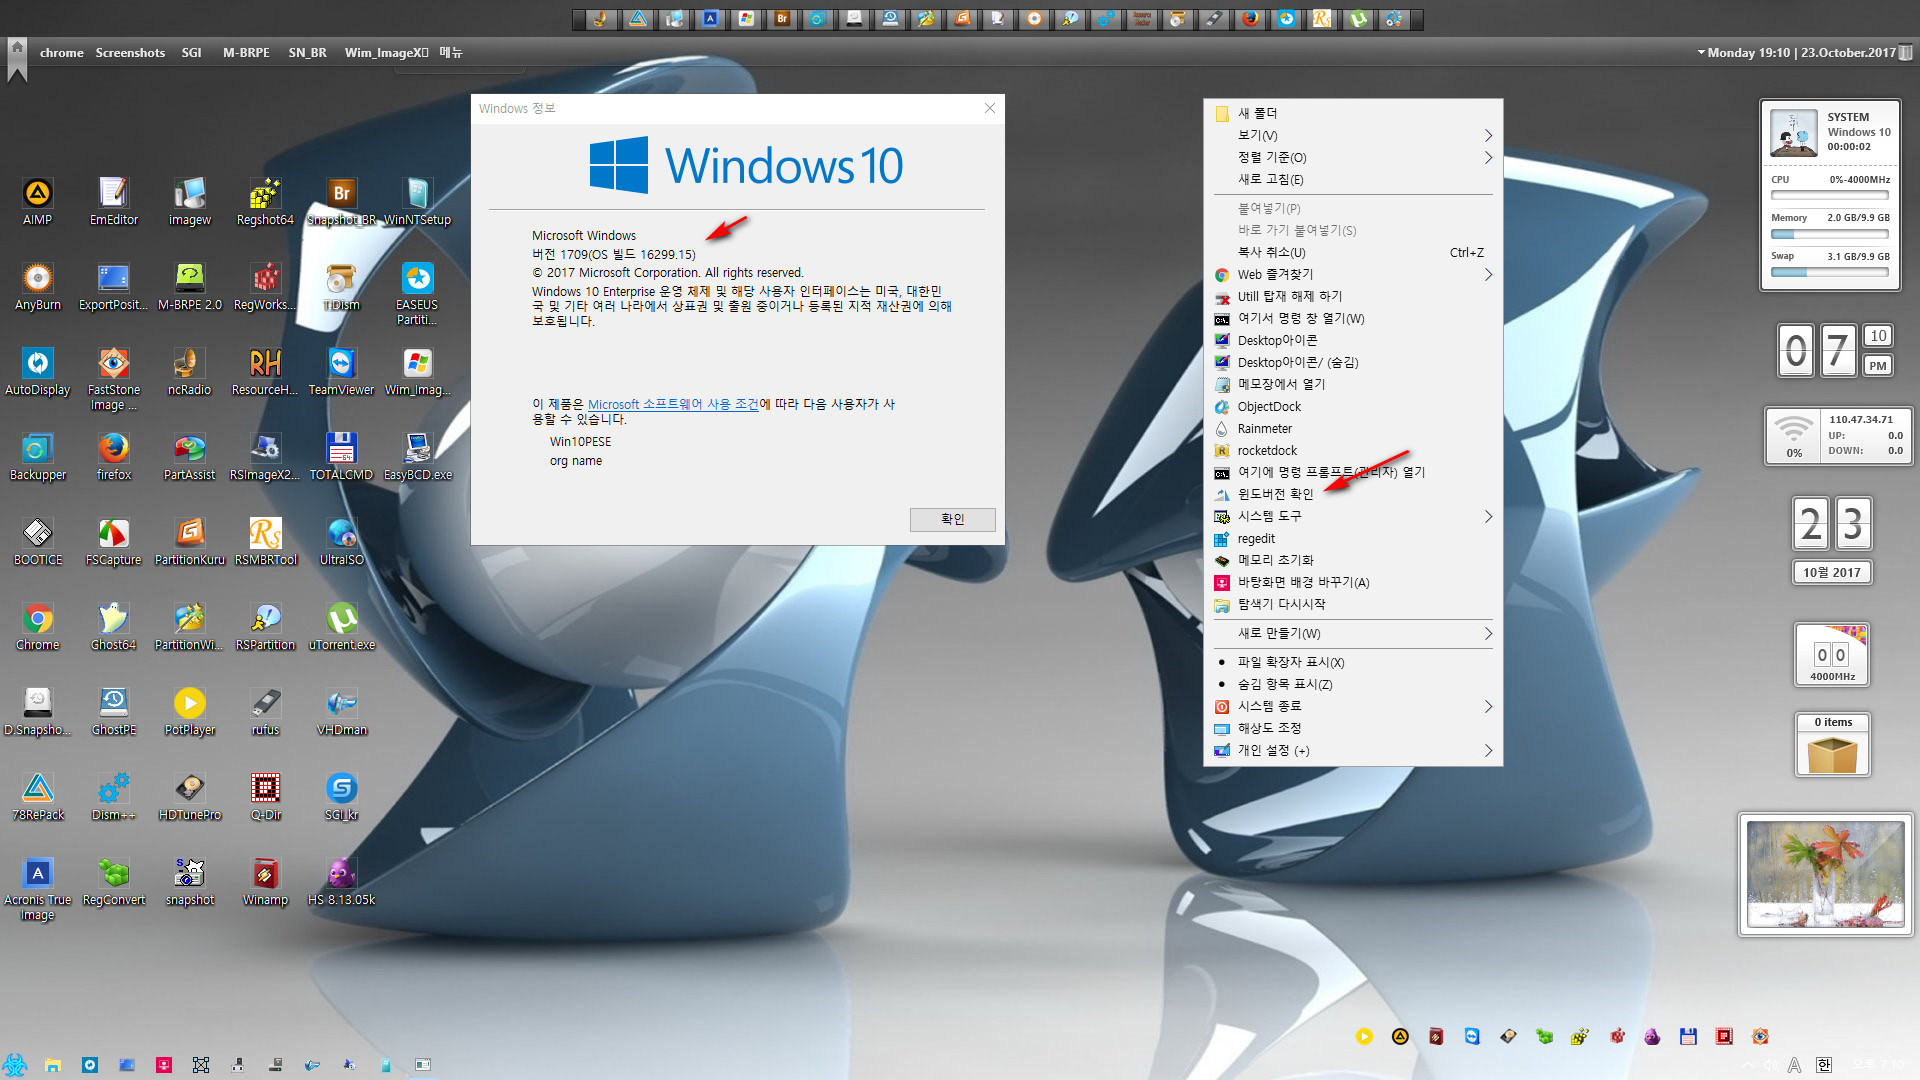Viewport: 1920px width, 1080px height.
Task: Expand the 정렬 기준(O) submenu
Action: point(1352,157)
